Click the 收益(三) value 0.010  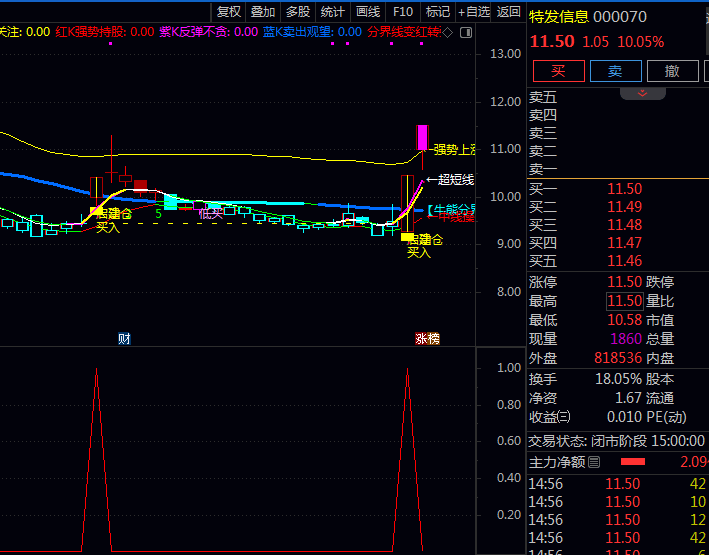pyautogui.click(x=624, y=417)
